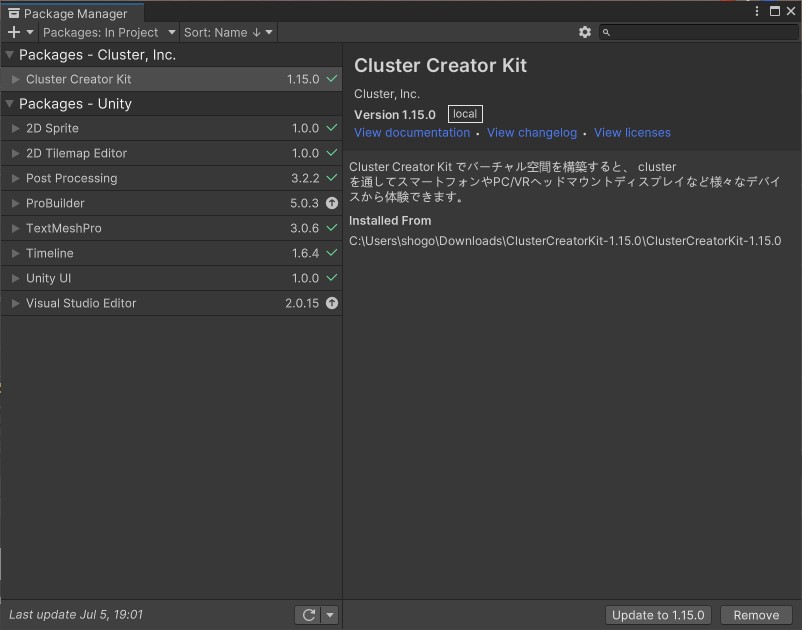Collapse the Packages - Unity group
Viewport: 802px width, 630px height.
[10, 104]
